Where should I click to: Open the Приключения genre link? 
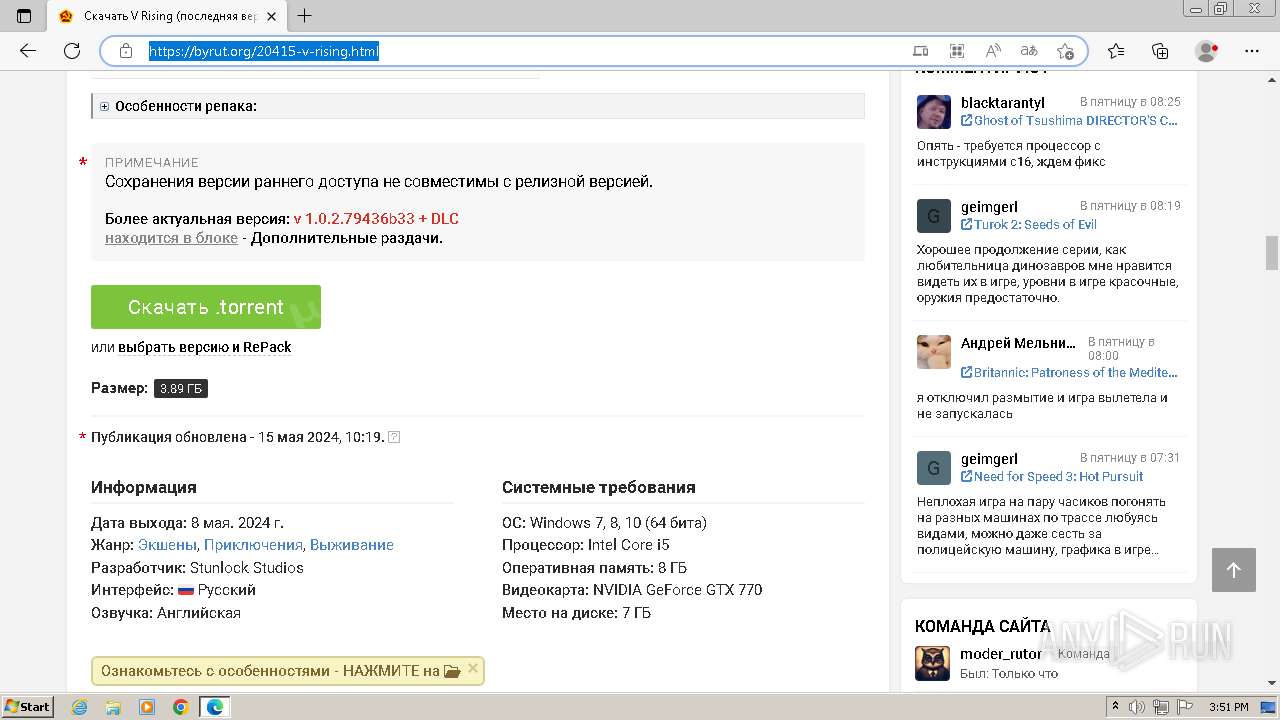pos(253,545)
